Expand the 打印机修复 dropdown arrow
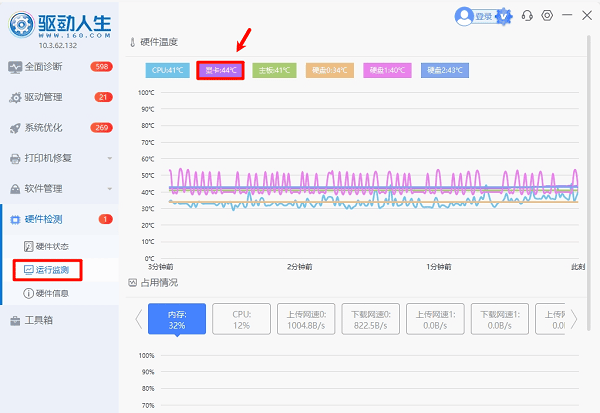 point(110,158)
